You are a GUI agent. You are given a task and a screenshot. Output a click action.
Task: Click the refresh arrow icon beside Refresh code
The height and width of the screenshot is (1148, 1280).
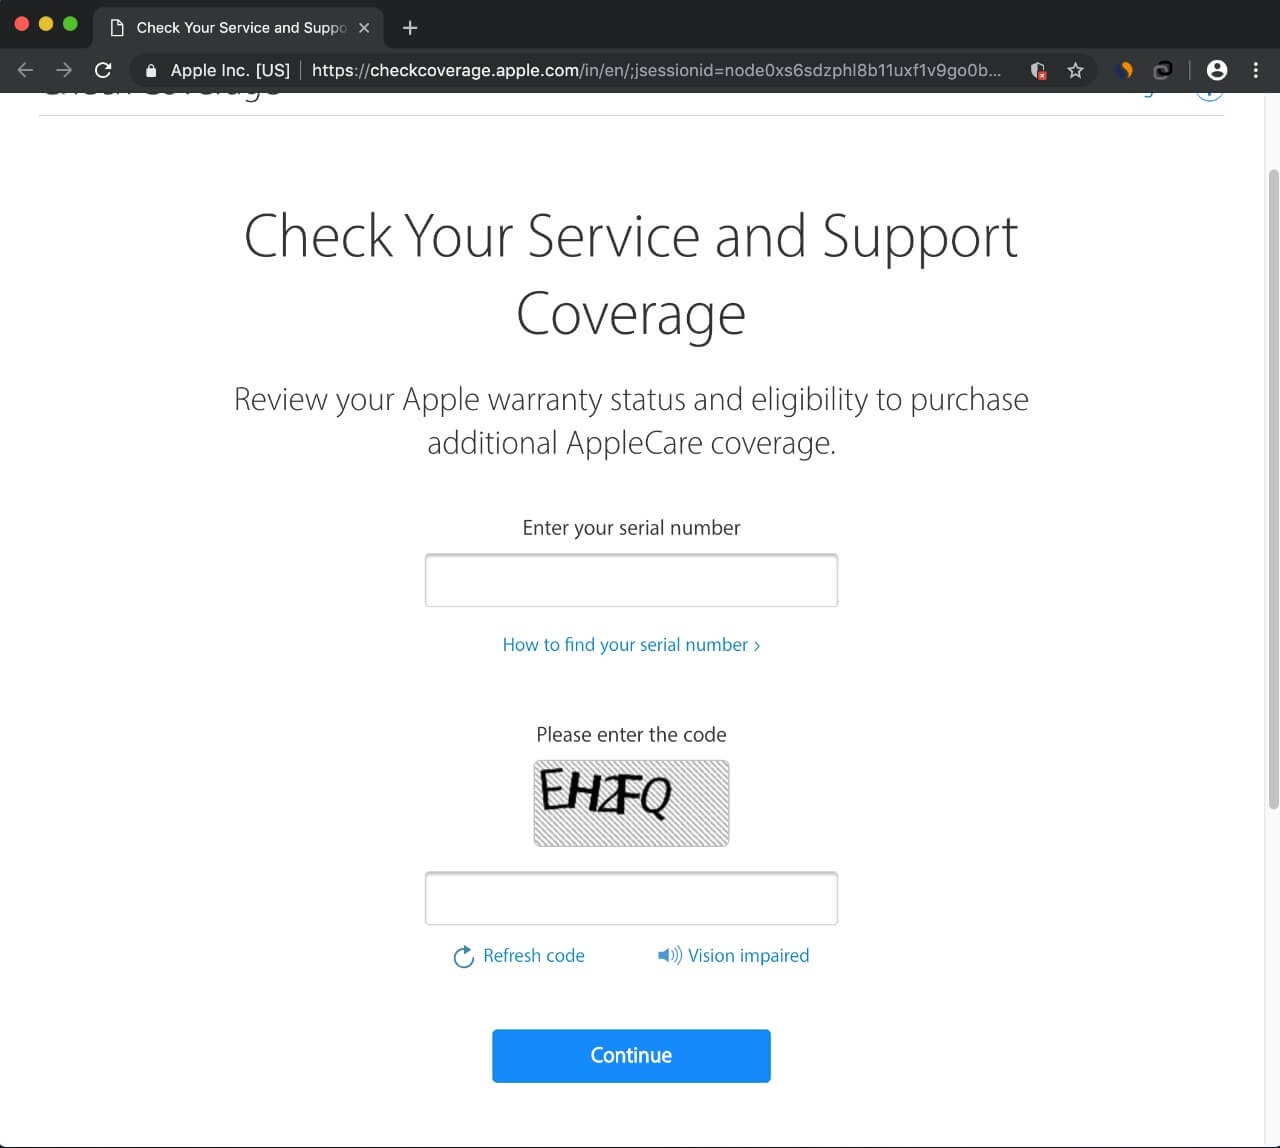[463, 957]
